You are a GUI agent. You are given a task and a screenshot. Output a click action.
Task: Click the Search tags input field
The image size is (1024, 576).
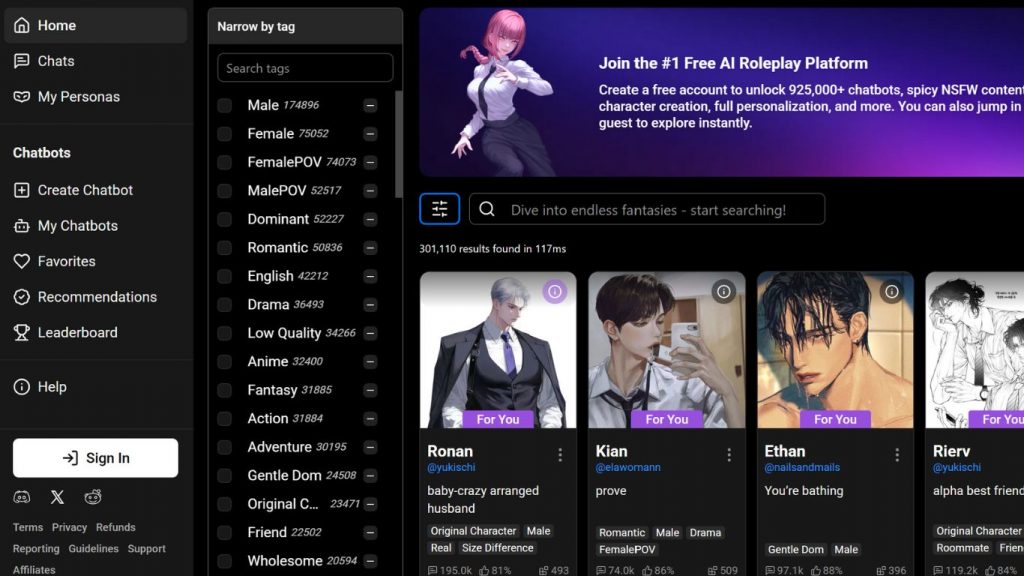304,68
